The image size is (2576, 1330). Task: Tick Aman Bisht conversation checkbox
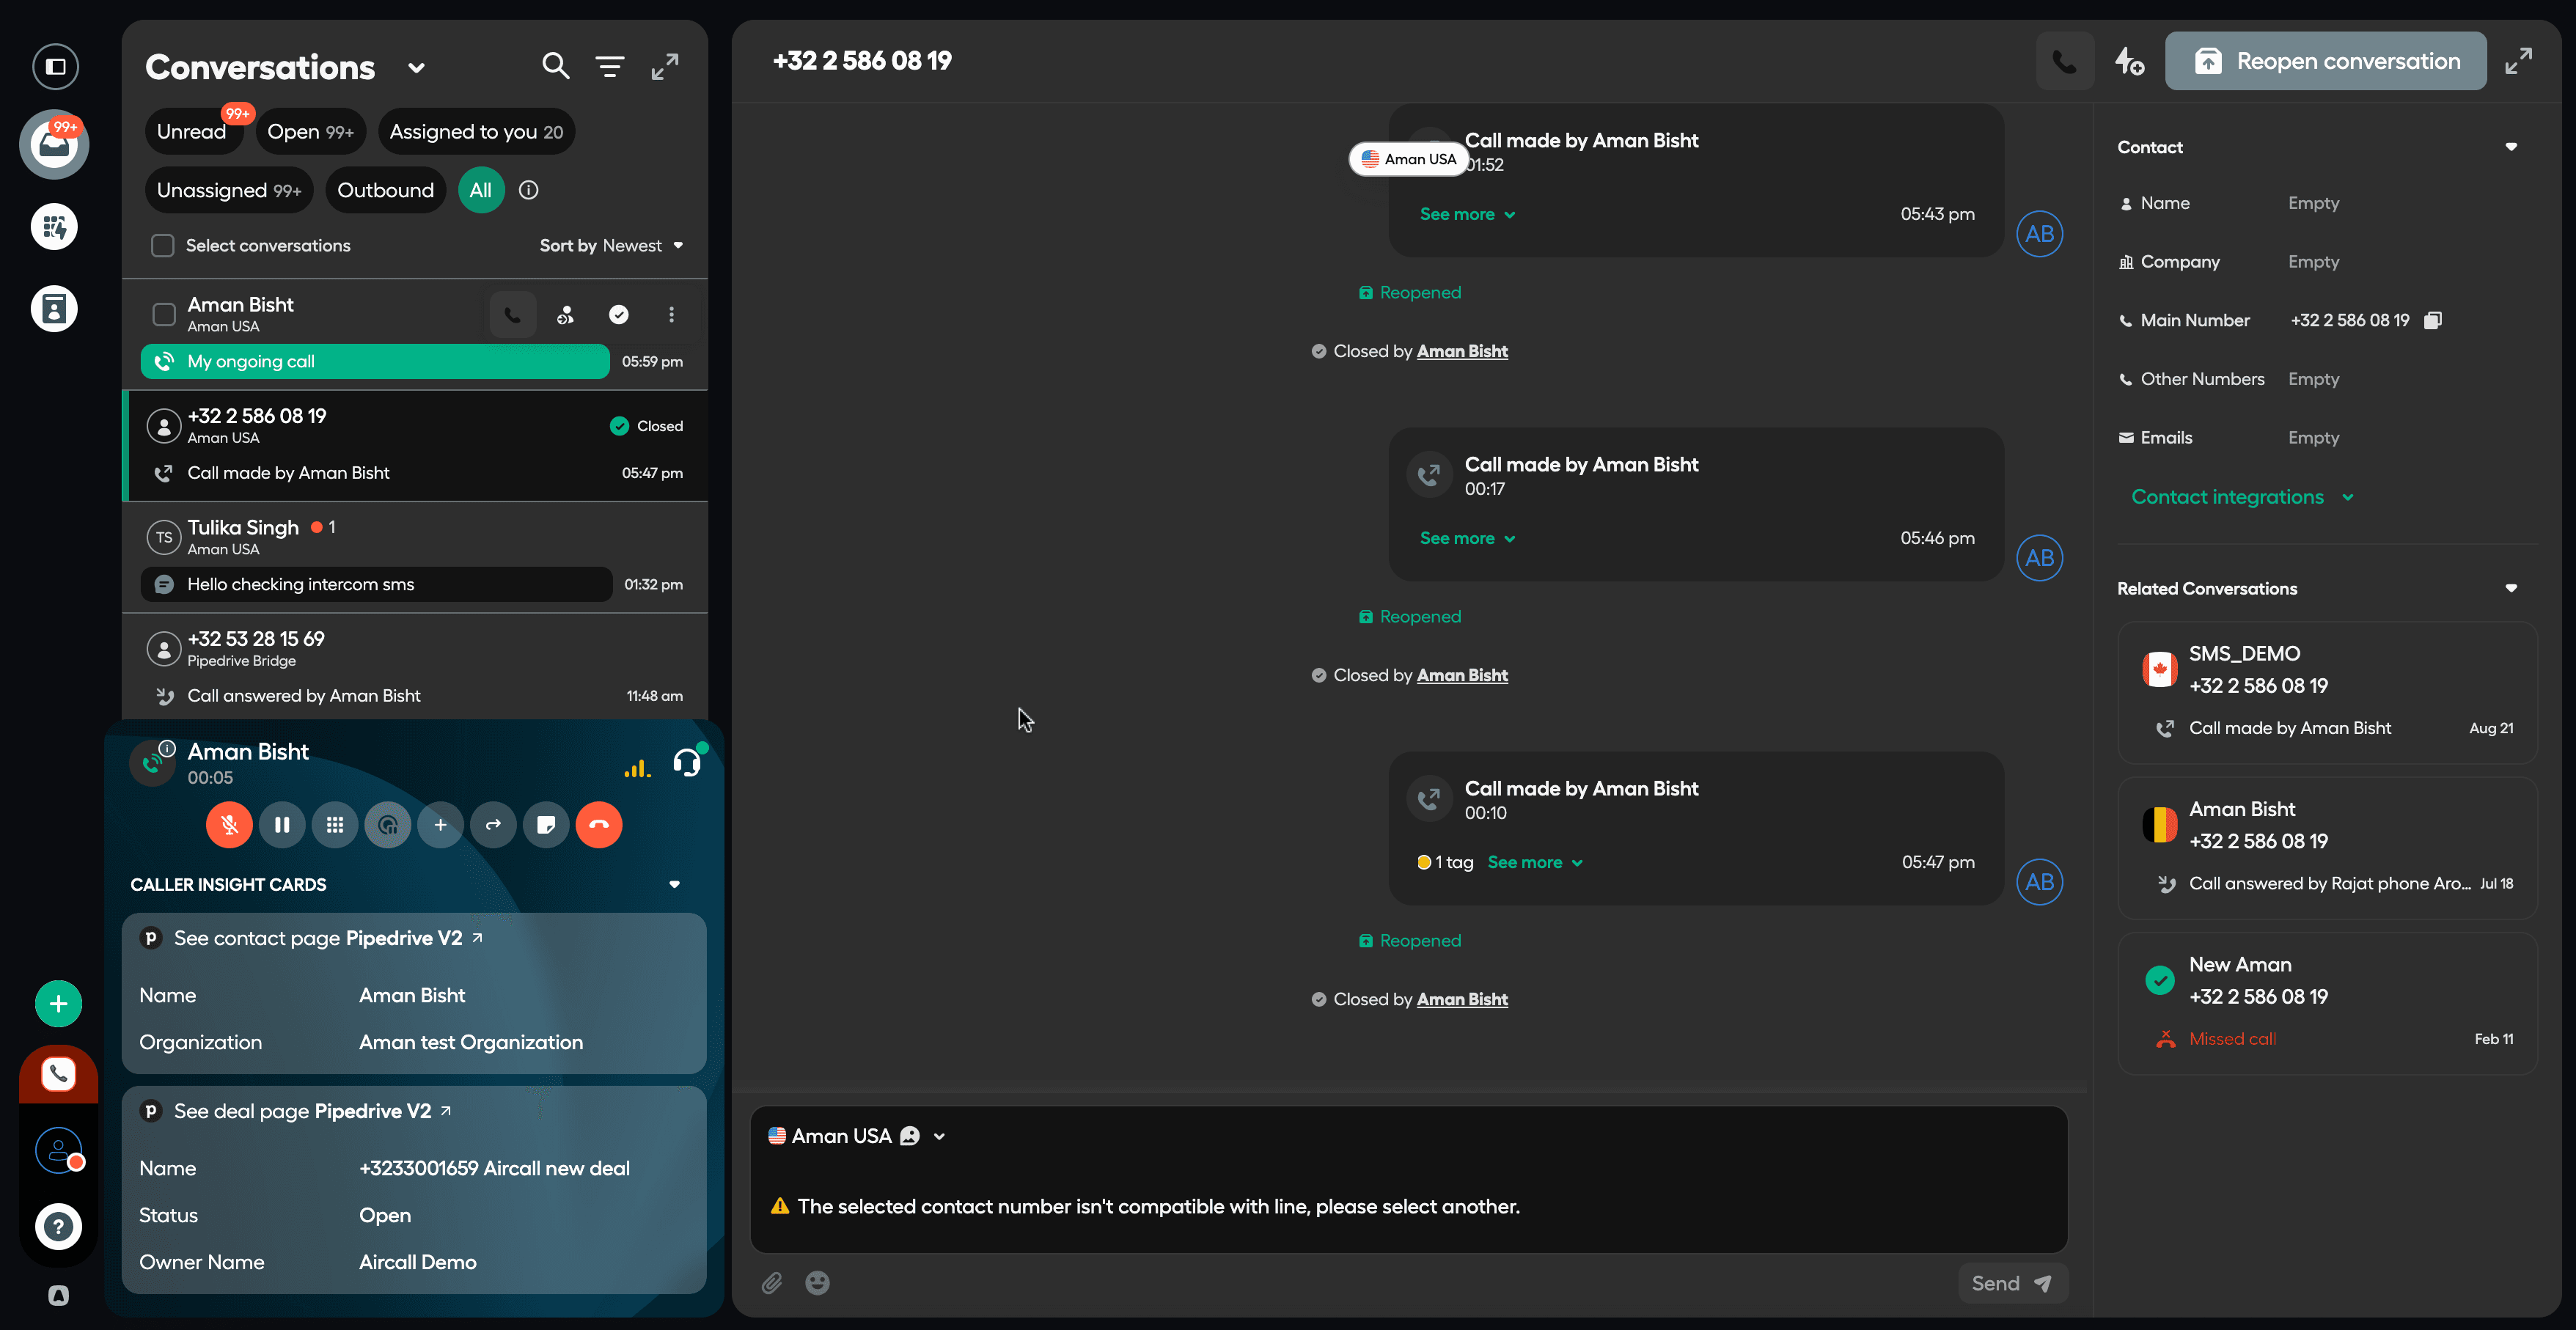pyautogui.click(x=164, y=315)
